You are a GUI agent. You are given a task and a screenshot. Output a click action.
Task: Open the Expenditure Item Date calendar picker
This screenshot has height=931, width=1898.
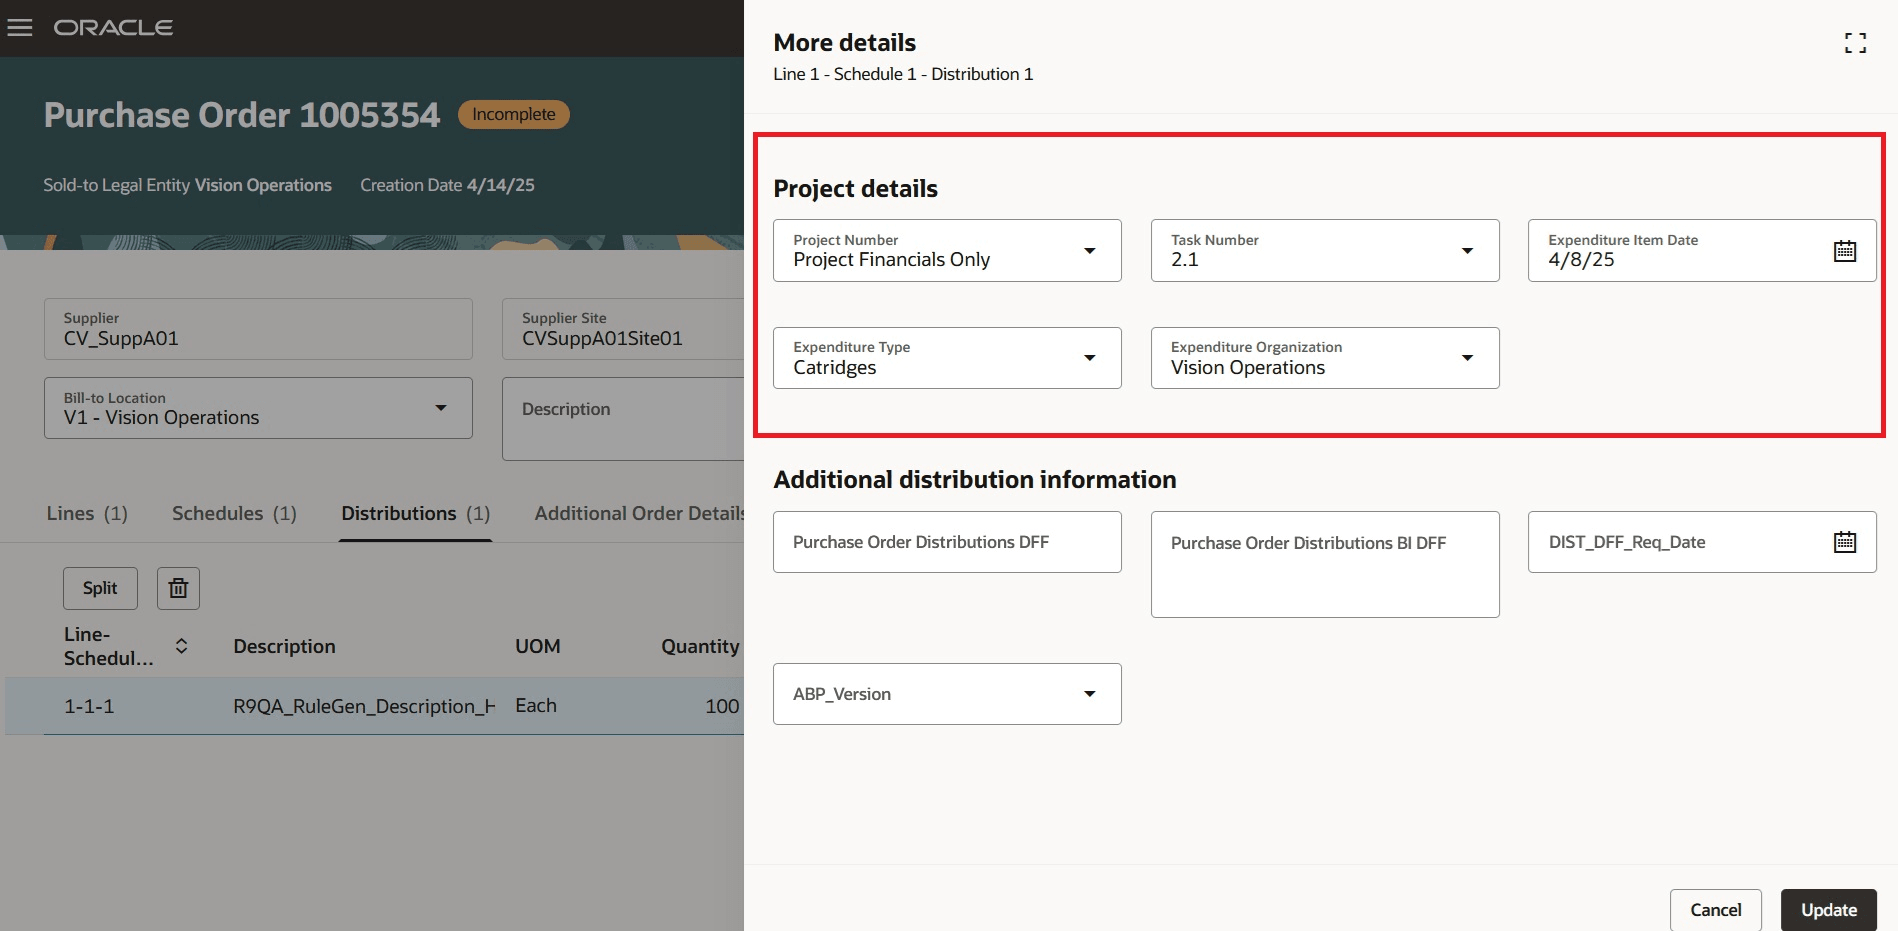pos(1844,251)
